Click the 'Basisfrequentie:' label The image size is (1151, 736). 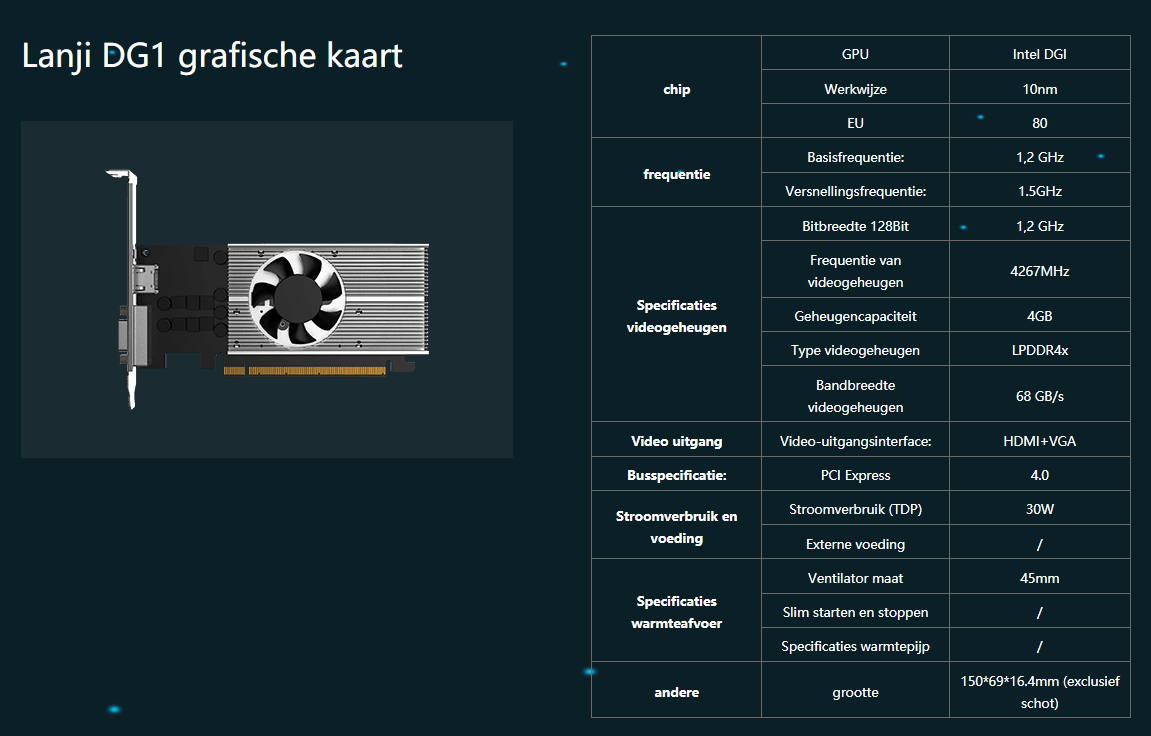[855, 156]
